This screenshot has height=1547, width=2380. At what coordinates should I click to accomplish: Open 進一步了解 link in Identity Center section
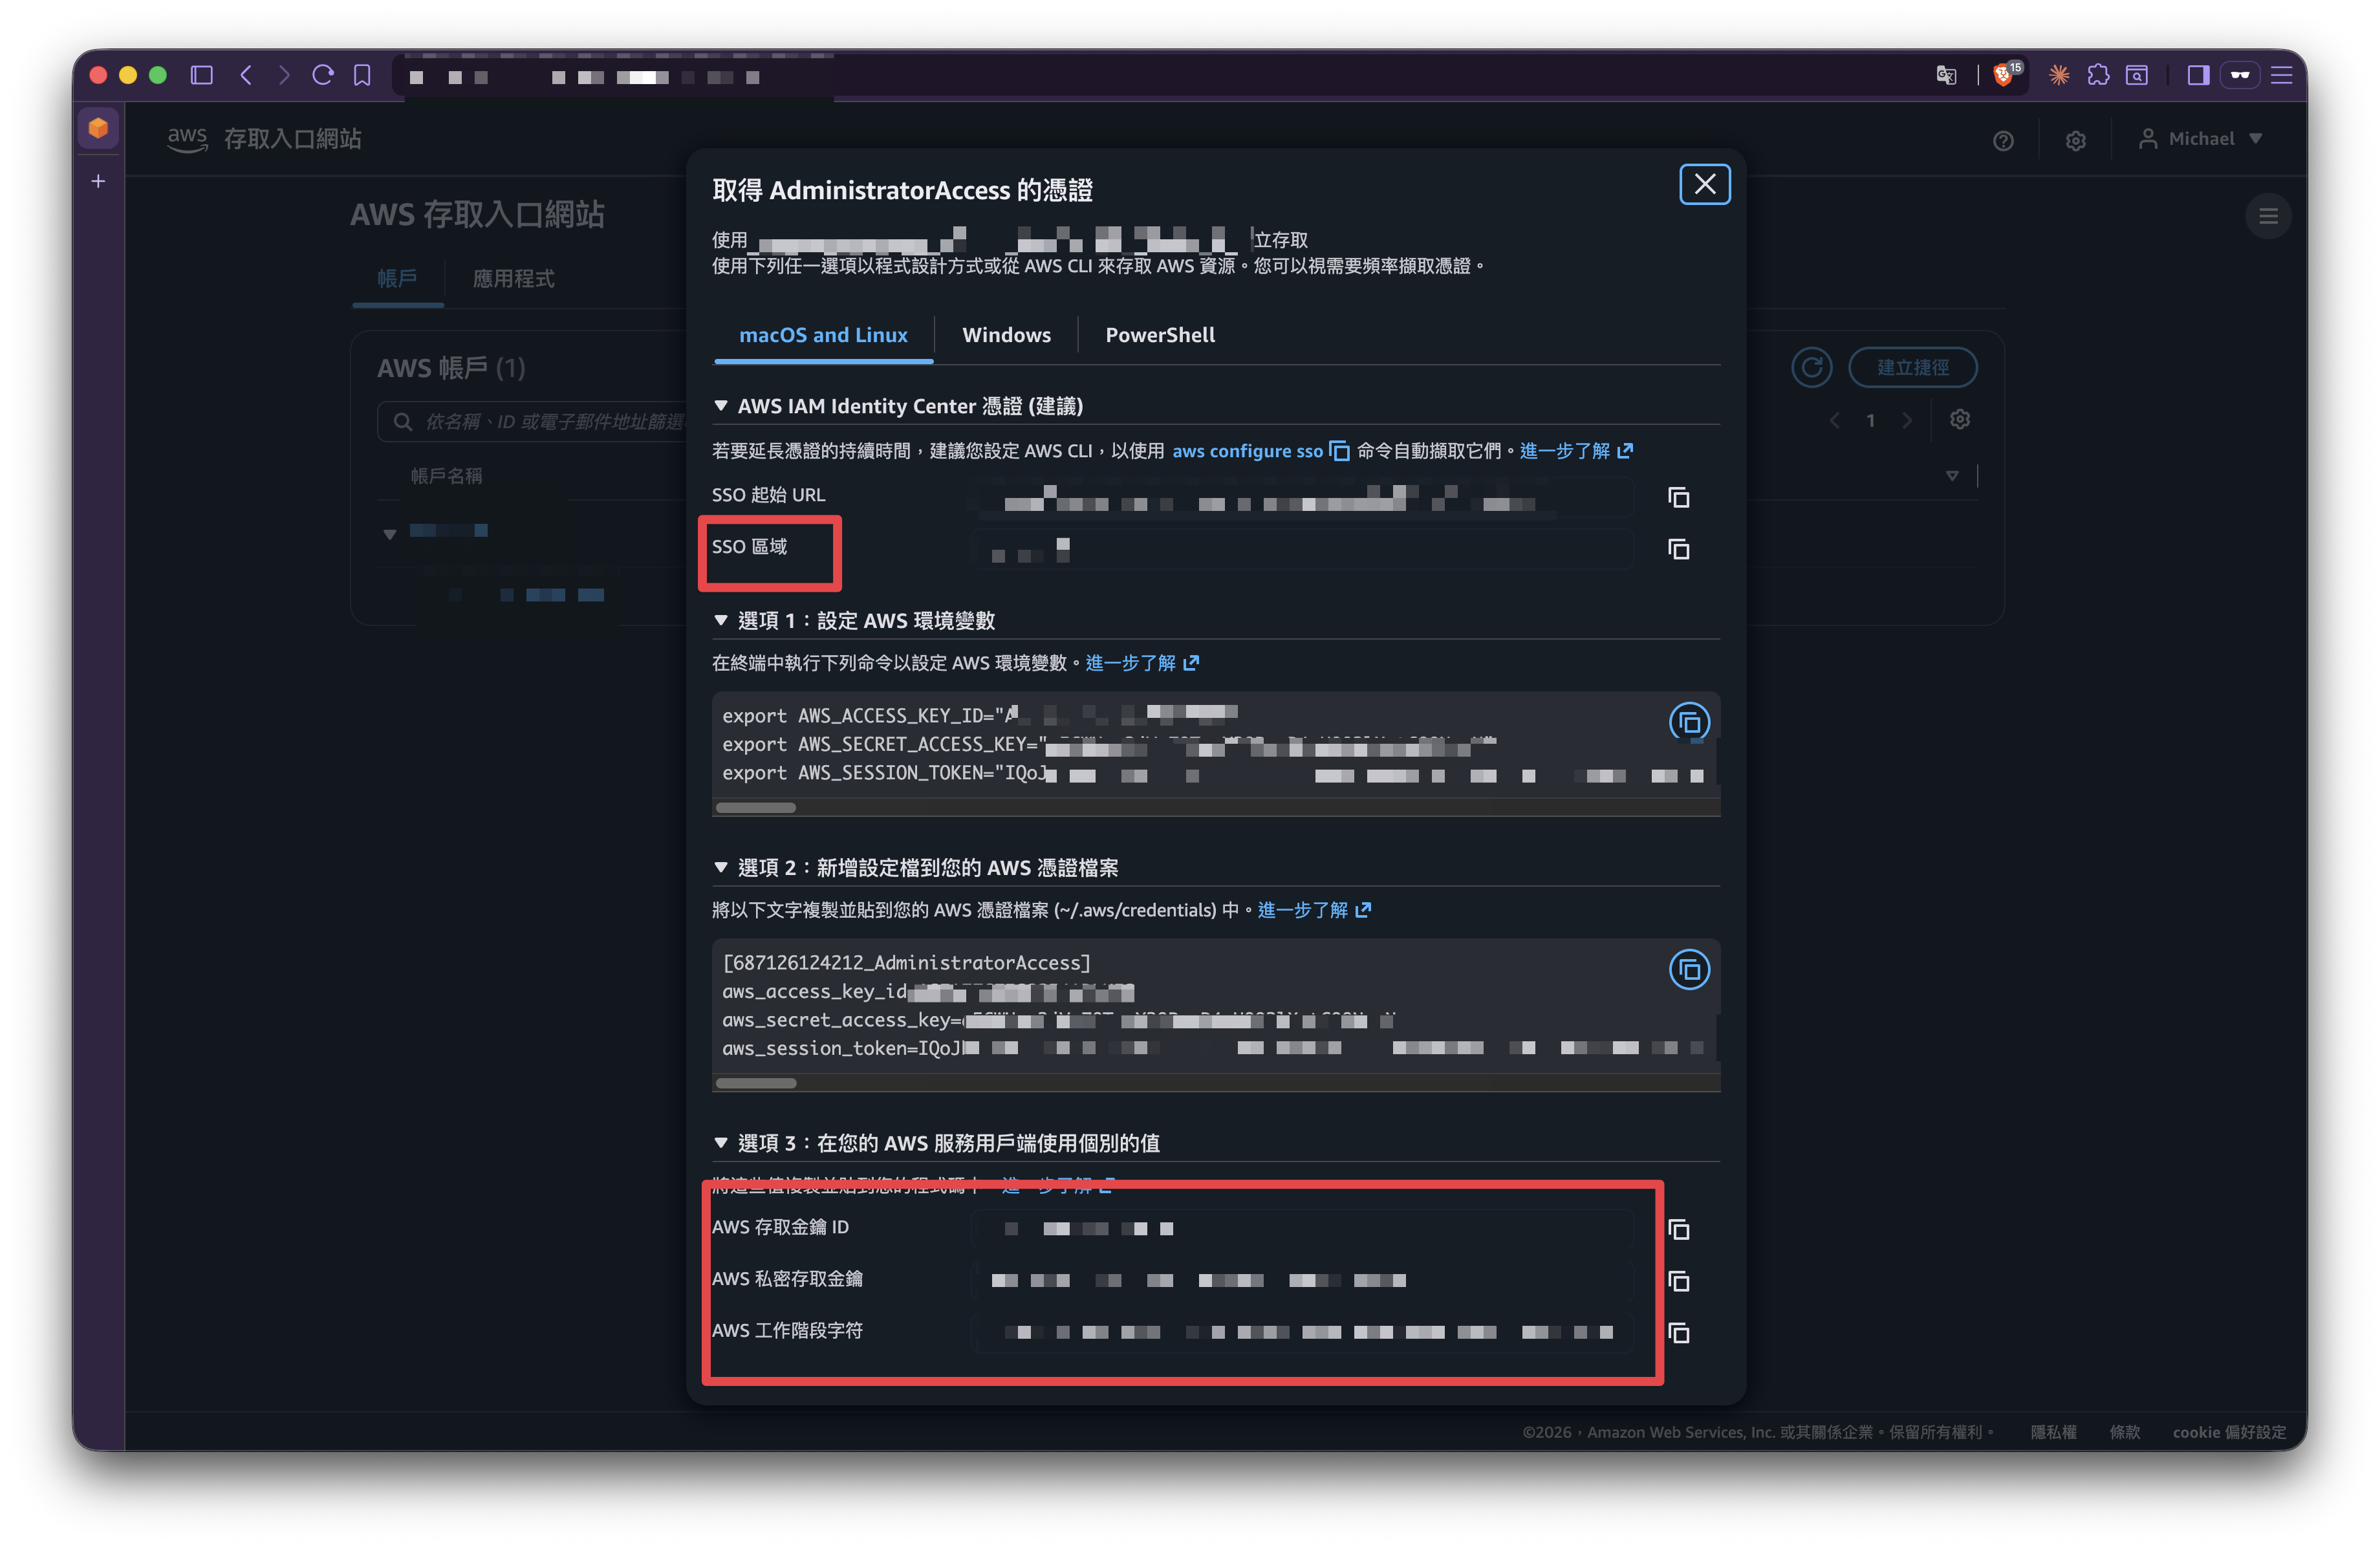[x=1576, y=451]
